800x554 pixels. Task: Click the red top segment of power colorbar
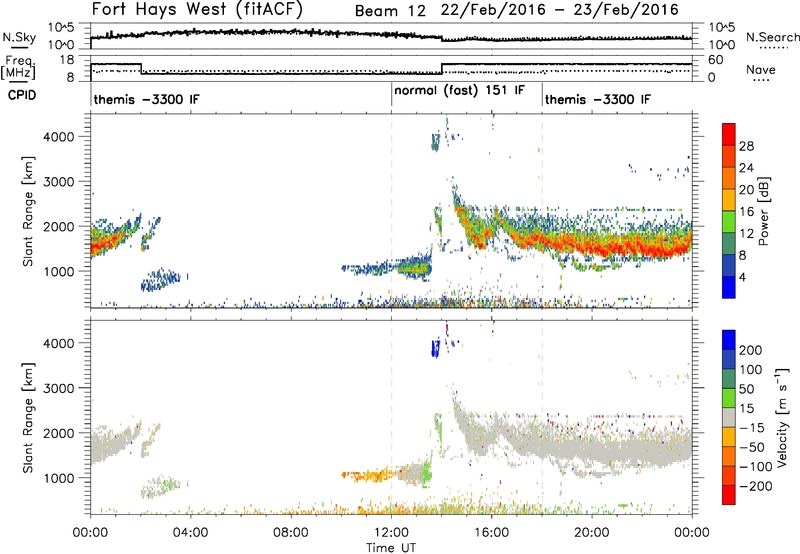(729, 134)
